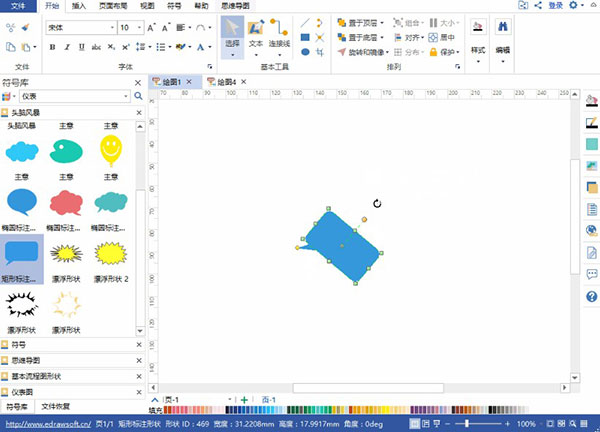Toggle bold text formatting
Screen dimensions: 600x432
coord(52,47)
